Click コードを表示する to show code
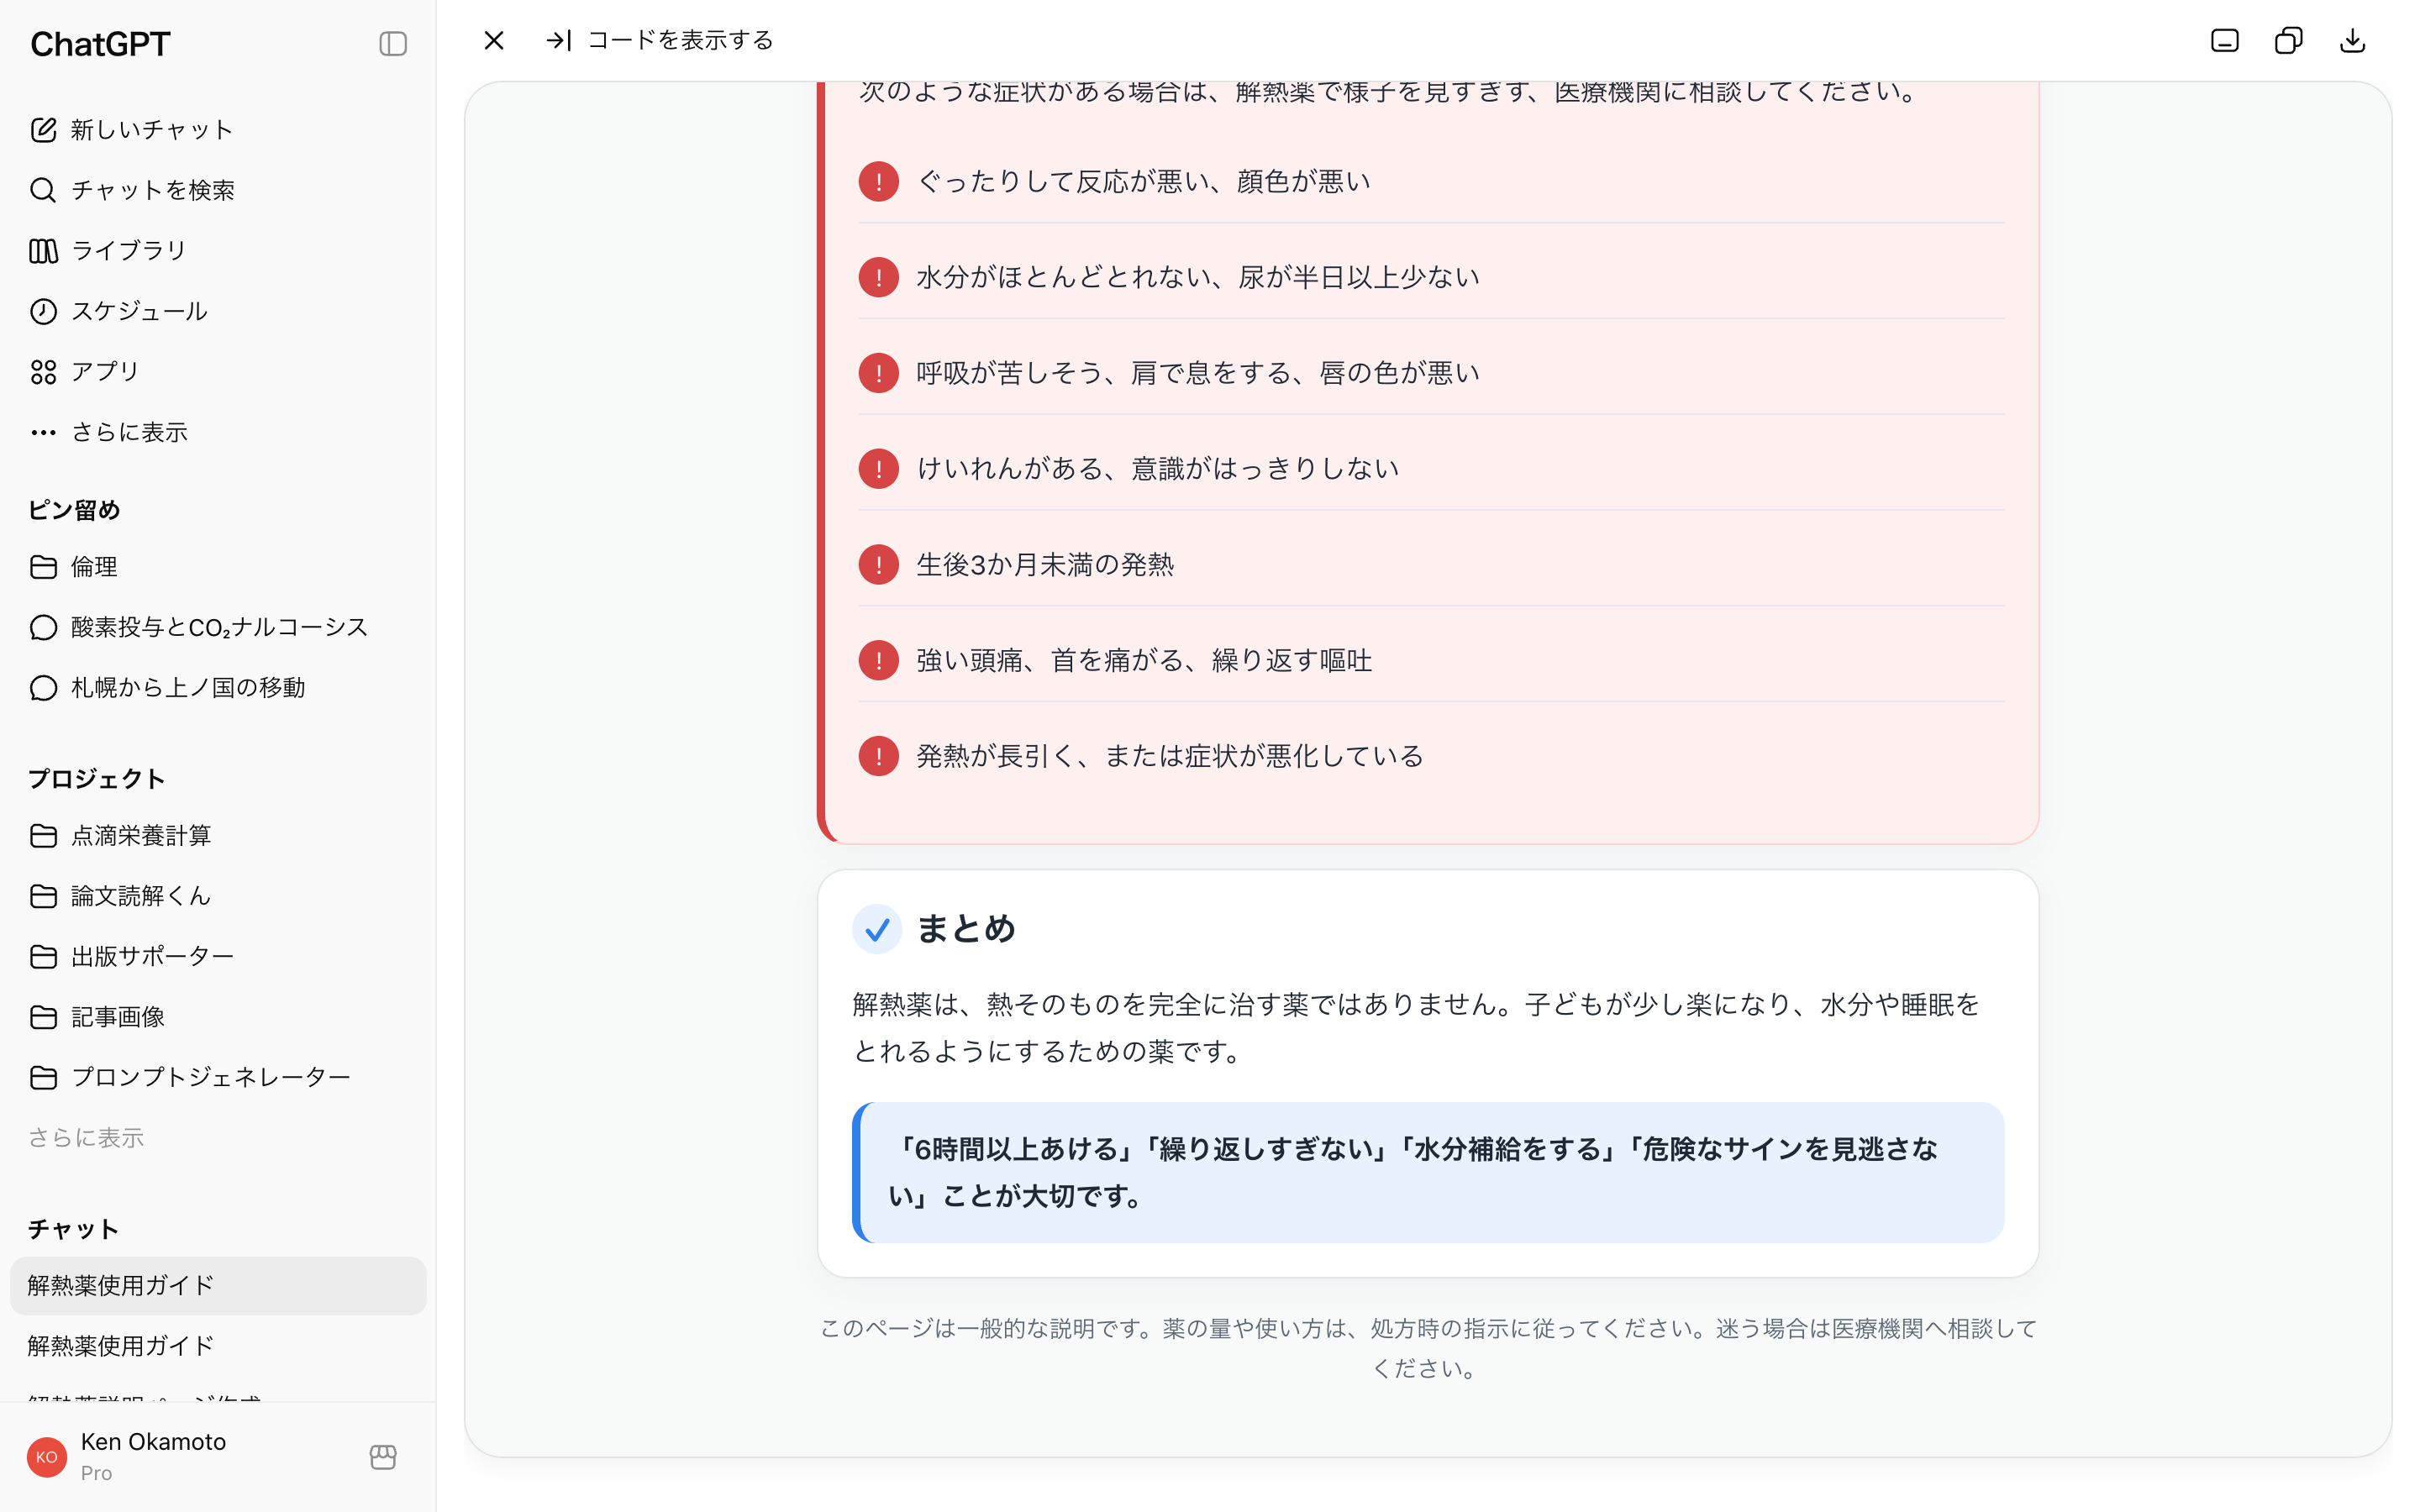 [x=660, y=40]
